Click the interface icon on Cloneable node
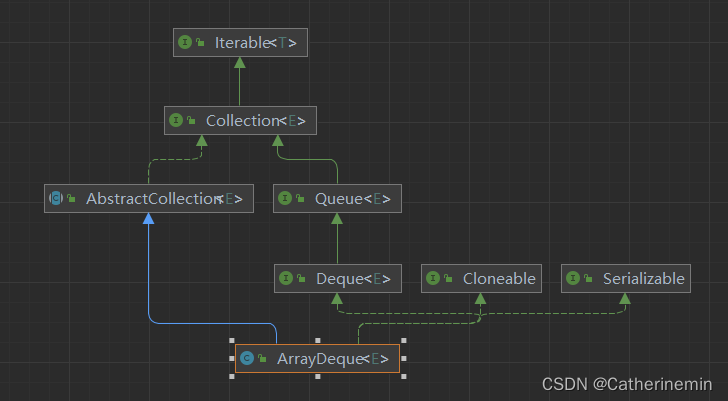Viewport: 728px width, 401px height. pos(433,278)
